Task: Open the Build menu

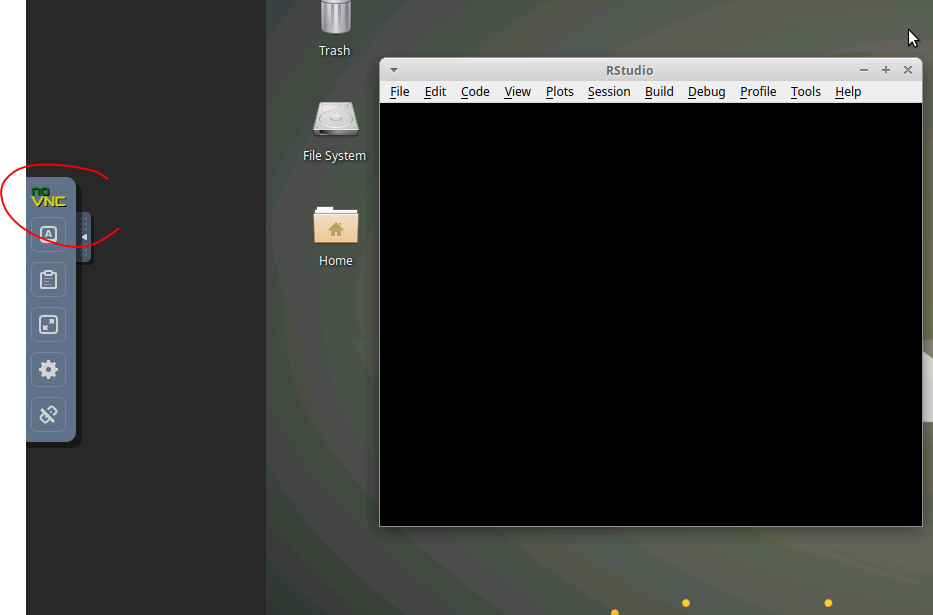Action: point(659,92)
